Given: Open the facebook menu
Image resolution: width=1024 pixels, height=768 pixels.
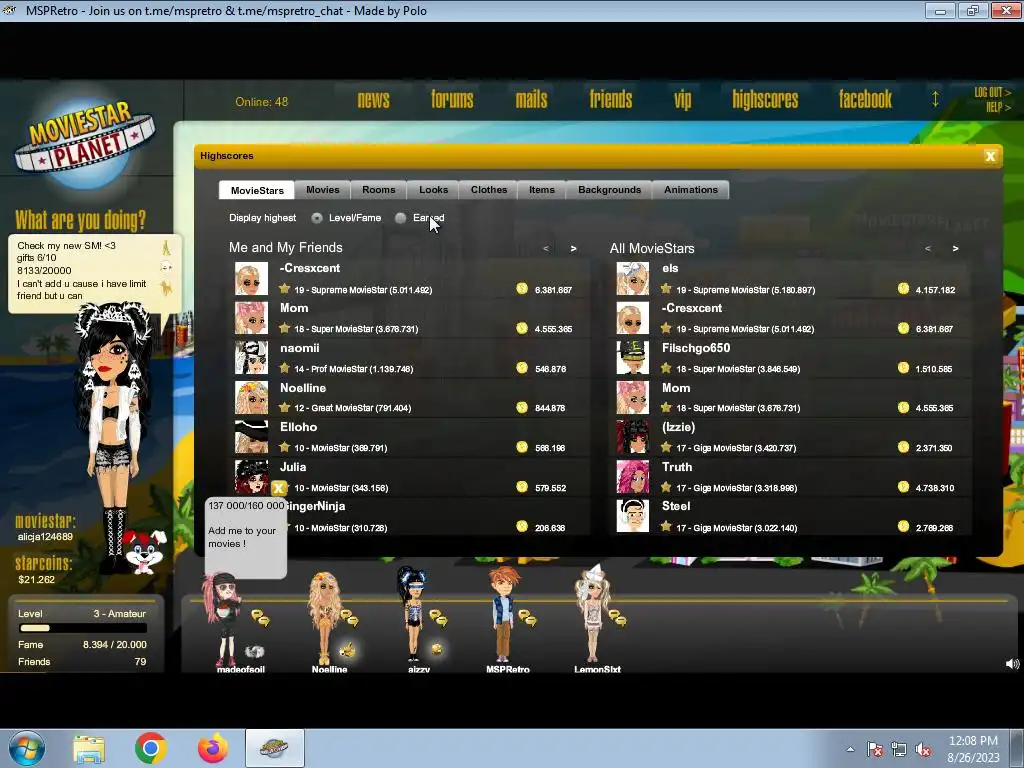Looking at the screenshot, I should [865, 99].
